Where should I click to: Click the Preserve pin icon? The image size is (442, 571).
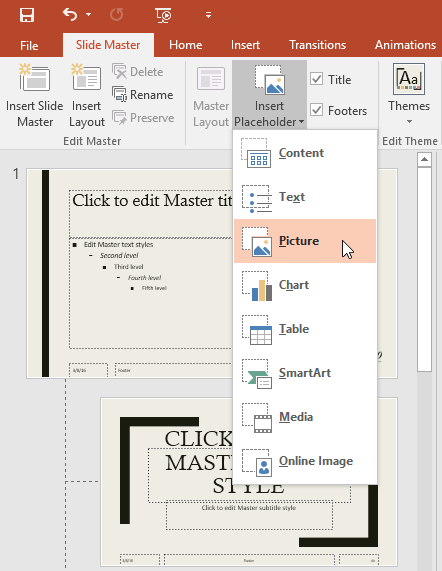[119, 118]
